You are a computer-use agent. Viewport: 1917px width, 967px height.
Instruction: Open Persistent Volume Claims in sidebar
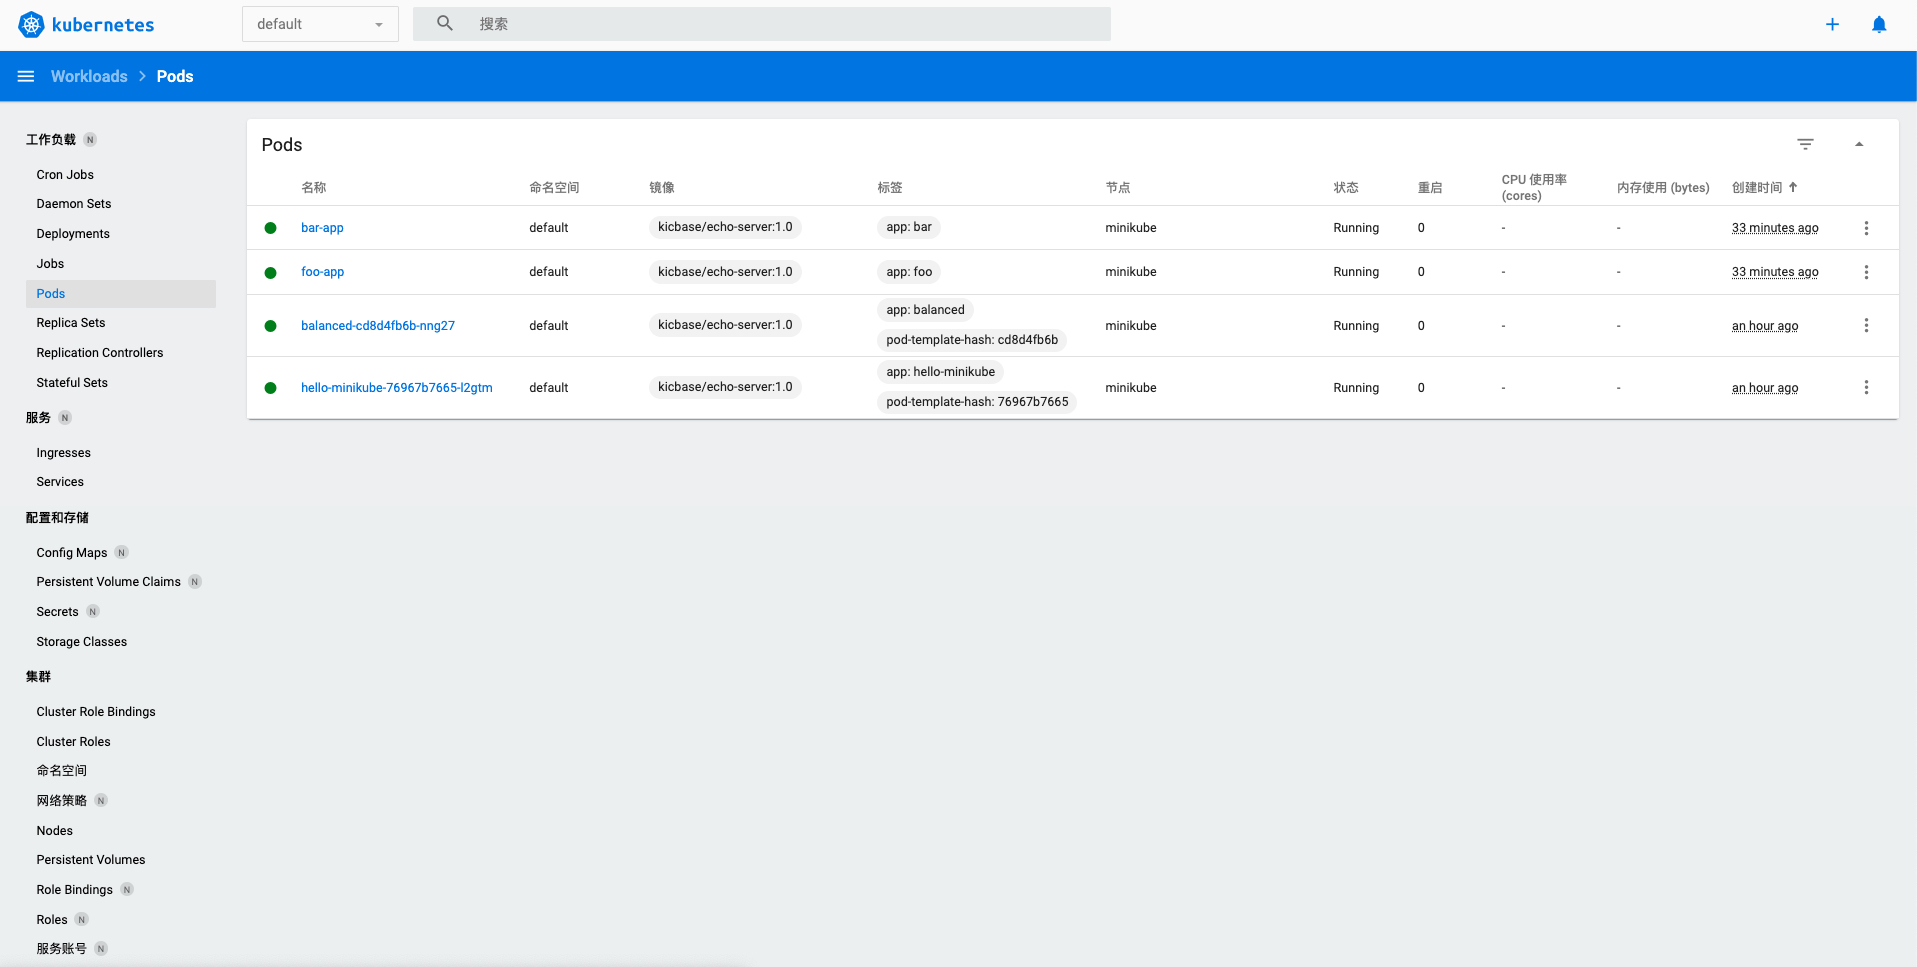point(109,582)
